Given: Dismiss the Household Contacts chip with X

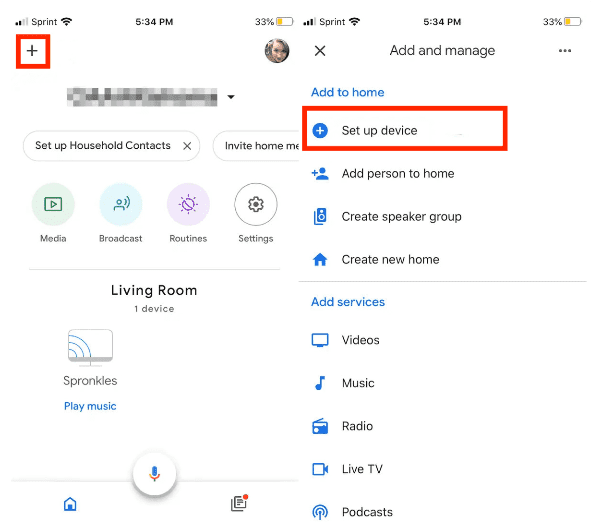Looking at the screenshot, I should pyautogui.click(x=187, y=146).
